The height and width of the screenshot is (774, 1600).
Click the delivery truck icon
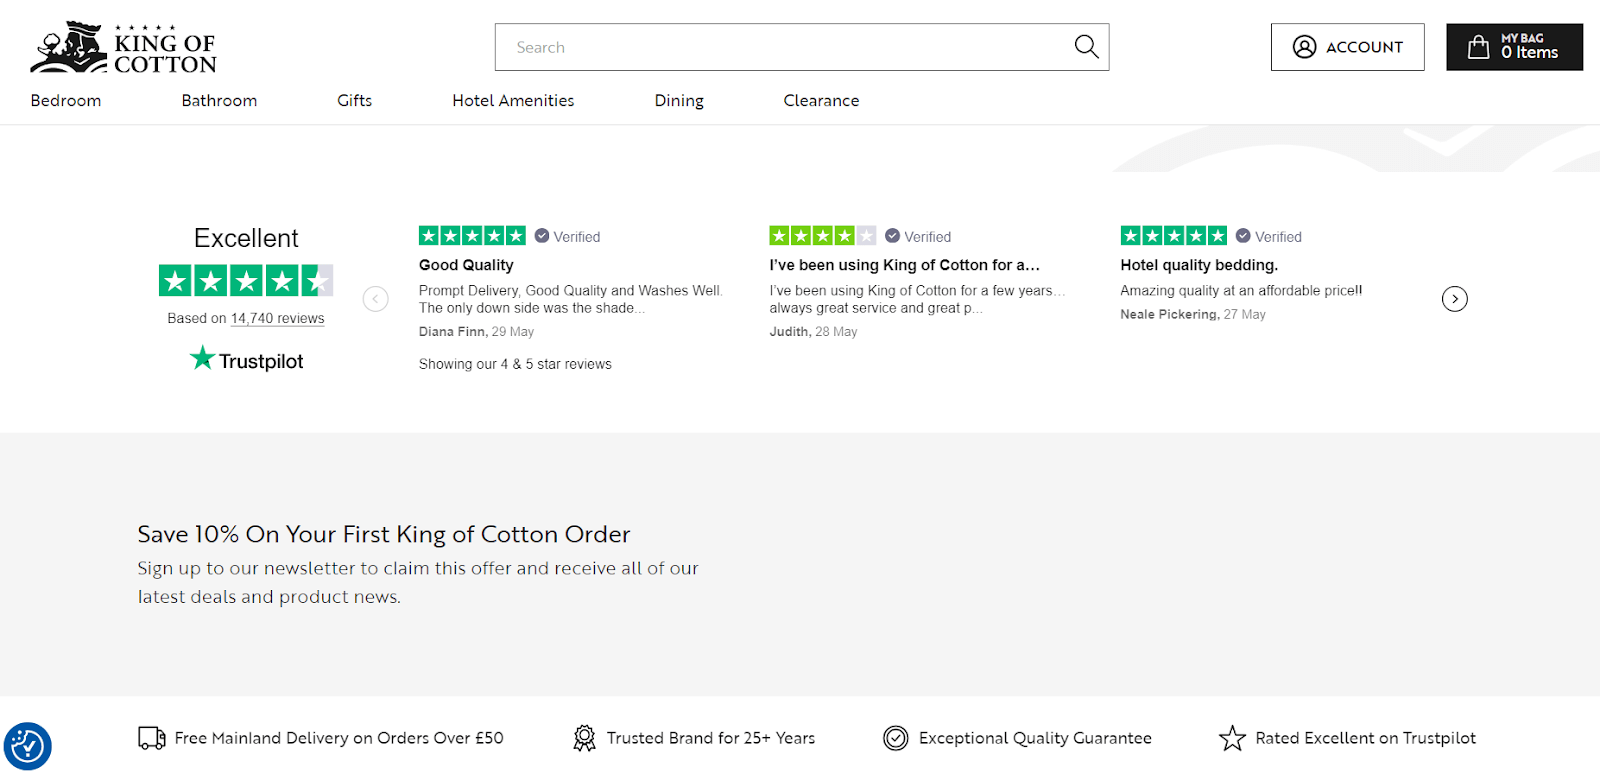pyautogui.click(x=152, y=738)
